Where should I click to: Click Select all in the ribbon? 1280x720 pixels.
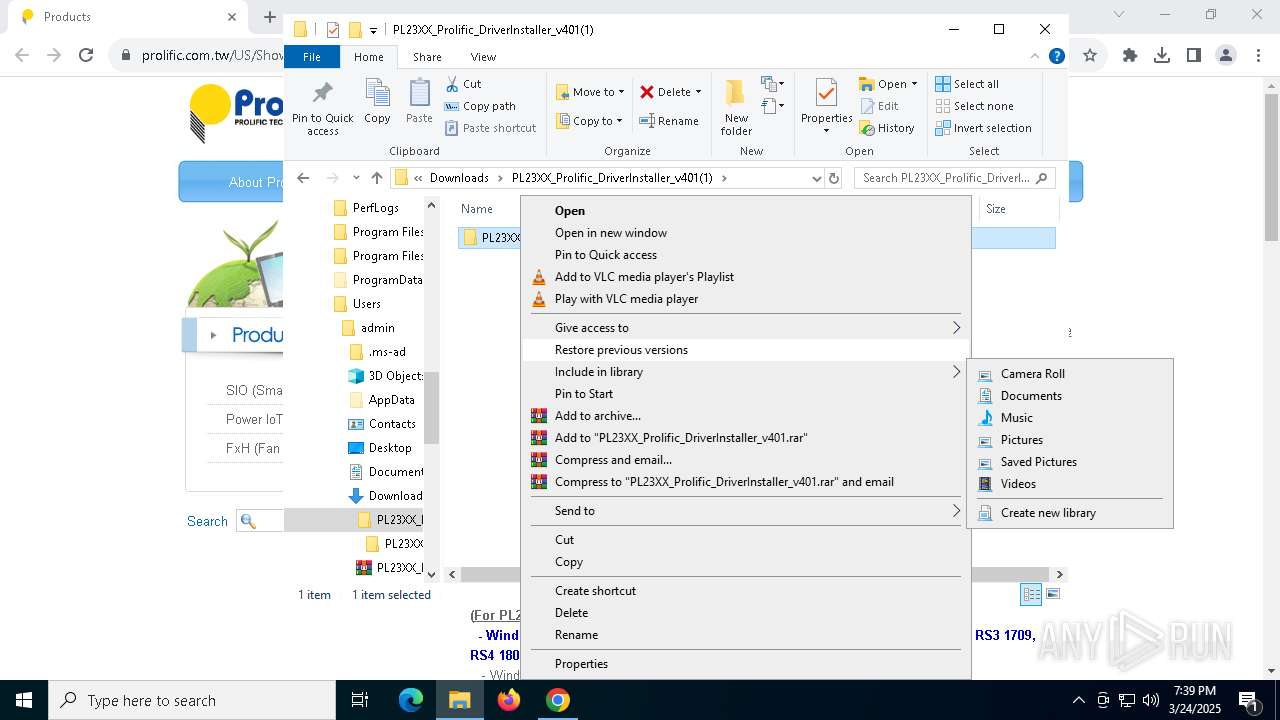point(967,84)
